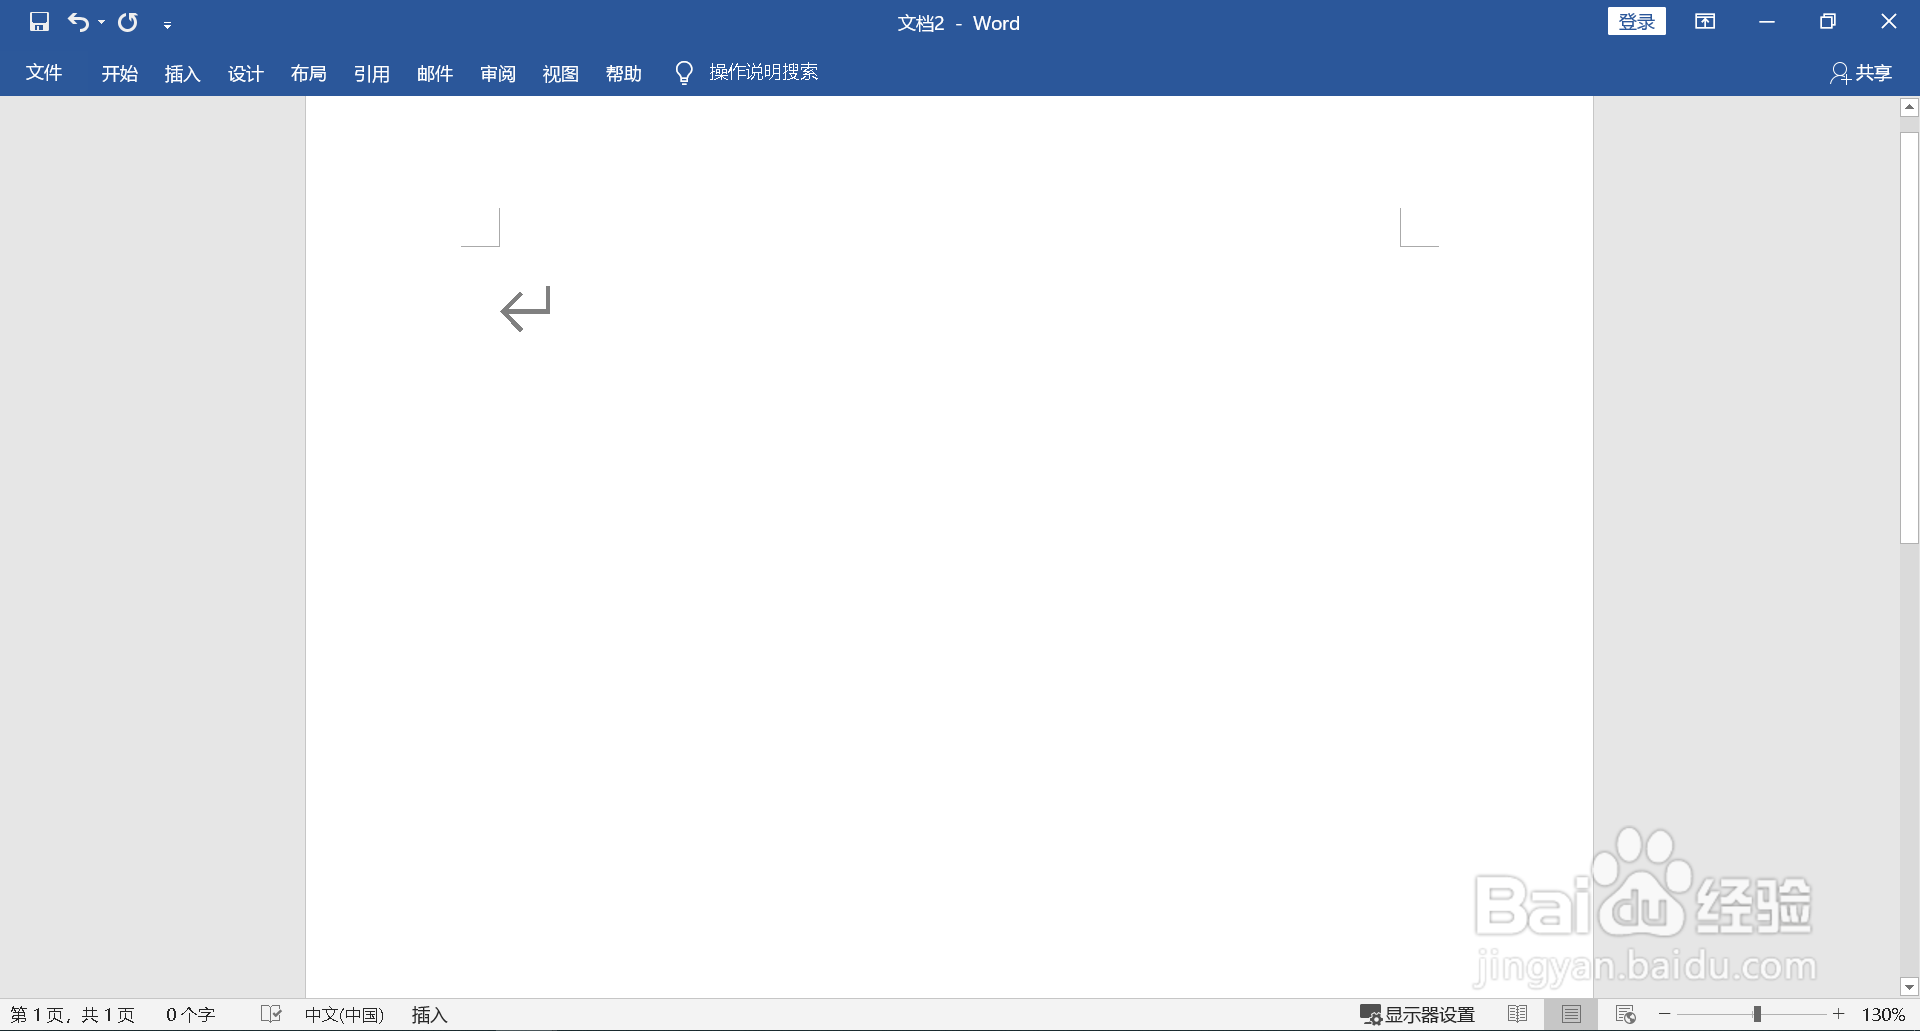1920x1031 pixels.
Task: Click the lightbulb Tell Me icon
Action: (684, 73)
